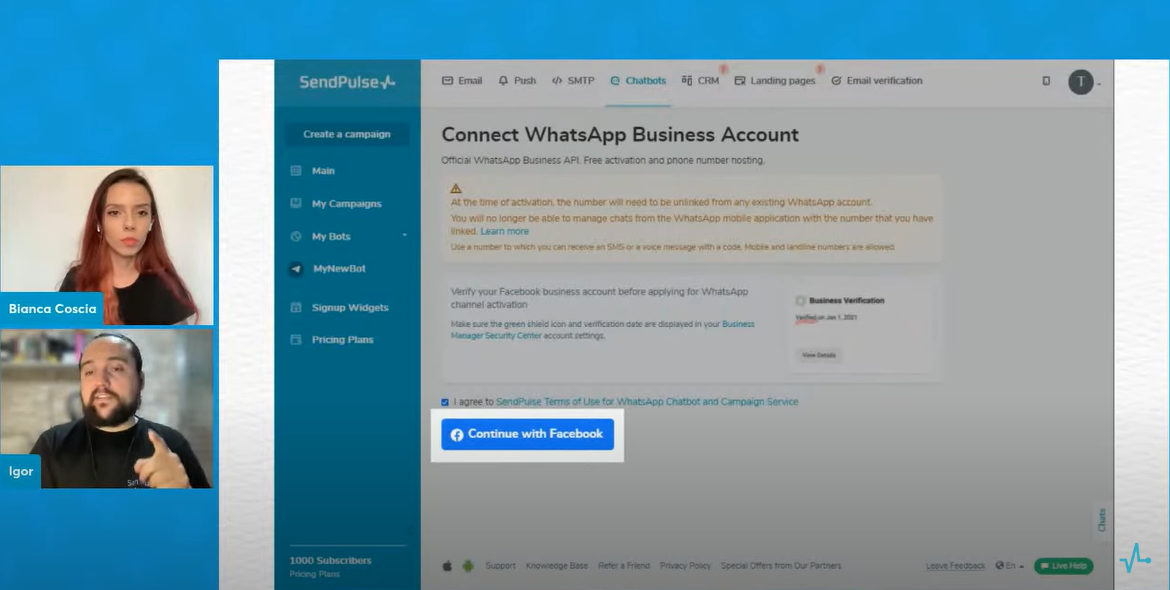Click the warning triangle icon
This screenshot has height=590, width=1170.
(x=456, y=189)
